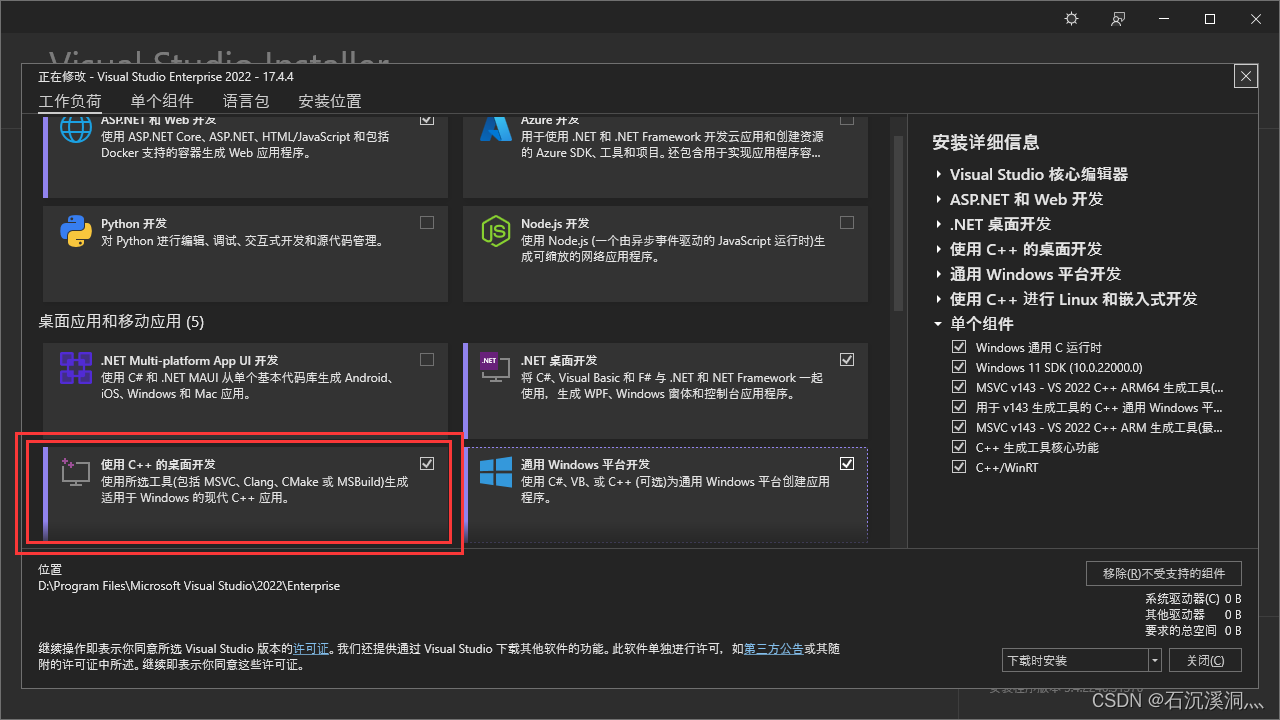Toggle the ASP.NET and Web workload checkbox

[x=427, y=119]
